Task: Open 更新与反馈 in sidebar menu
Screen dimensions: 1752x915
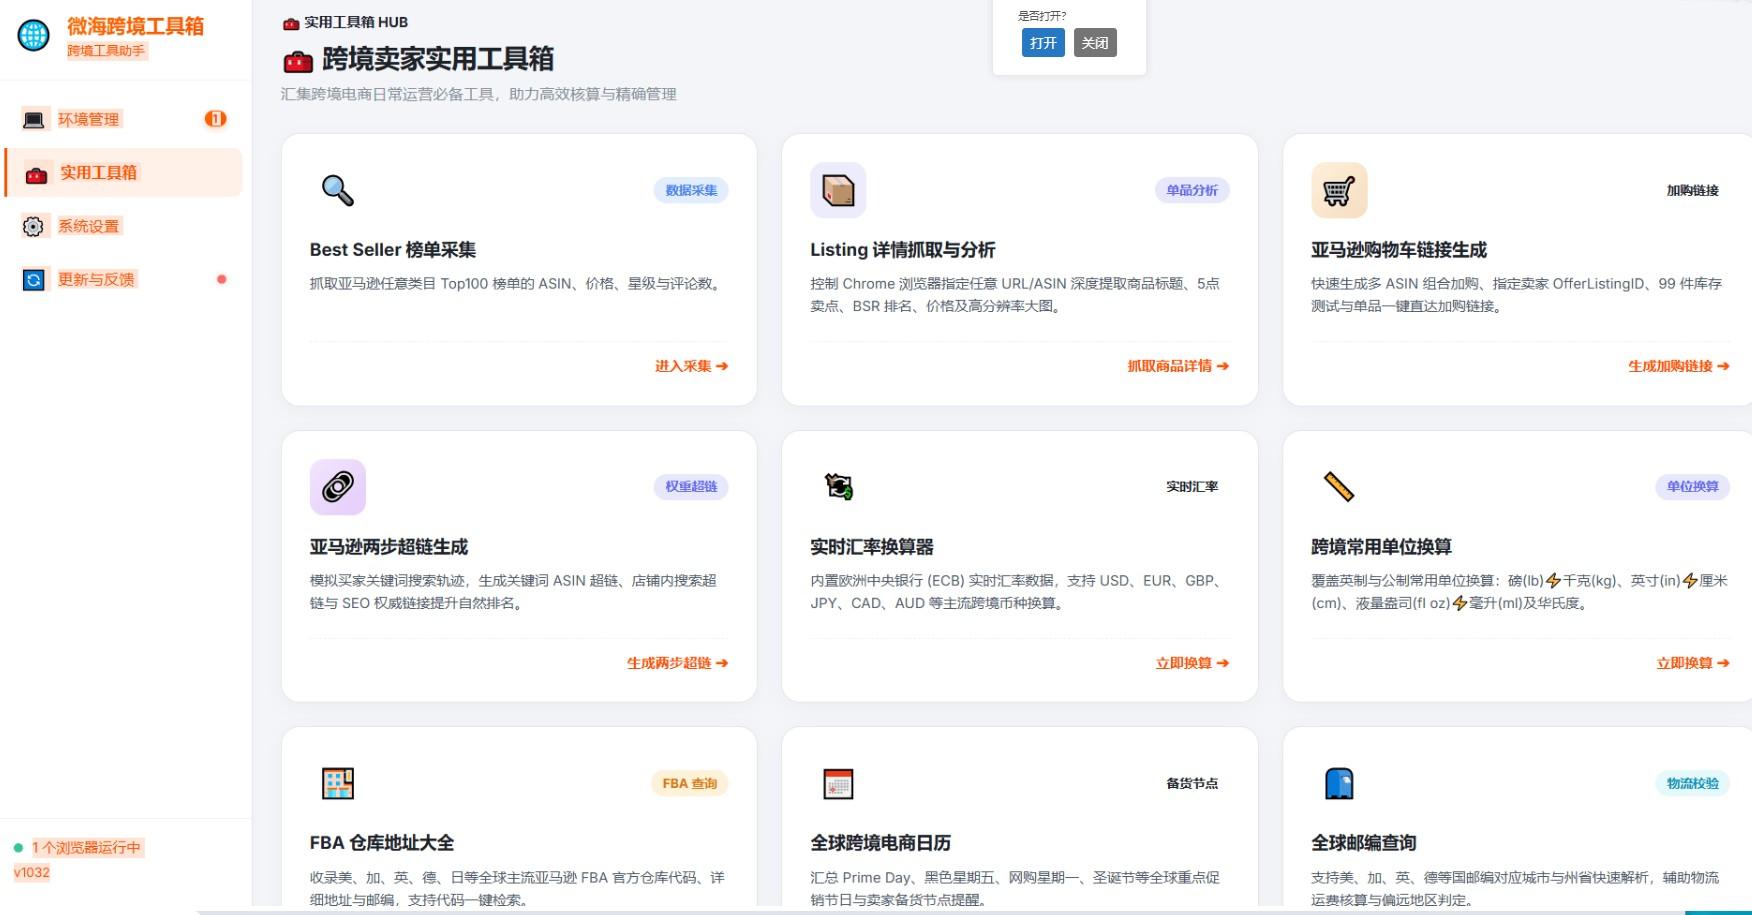Action: pyautogui.click(x=124, y=279)
